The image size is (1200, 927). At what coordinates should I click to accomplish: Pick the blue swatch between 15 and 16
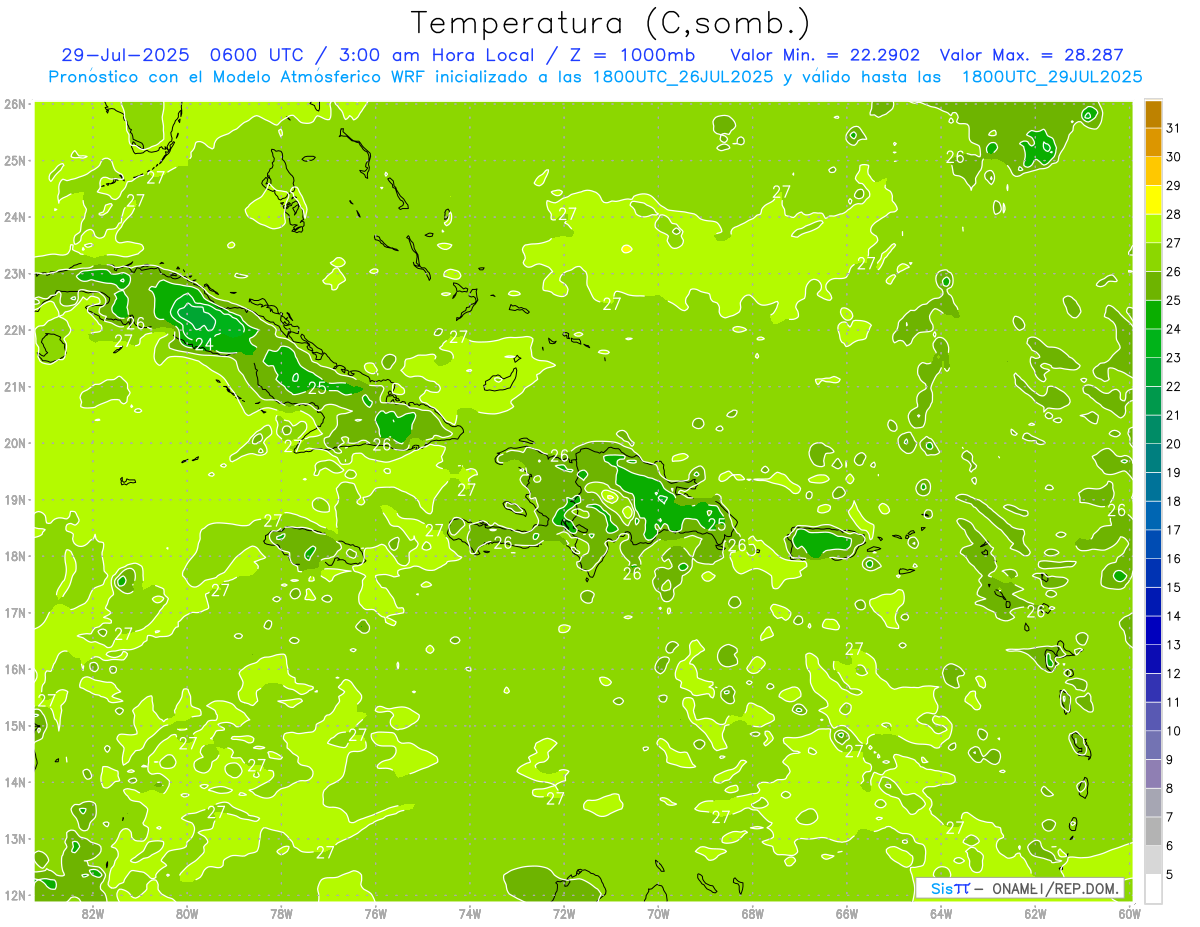(1153, 573)
